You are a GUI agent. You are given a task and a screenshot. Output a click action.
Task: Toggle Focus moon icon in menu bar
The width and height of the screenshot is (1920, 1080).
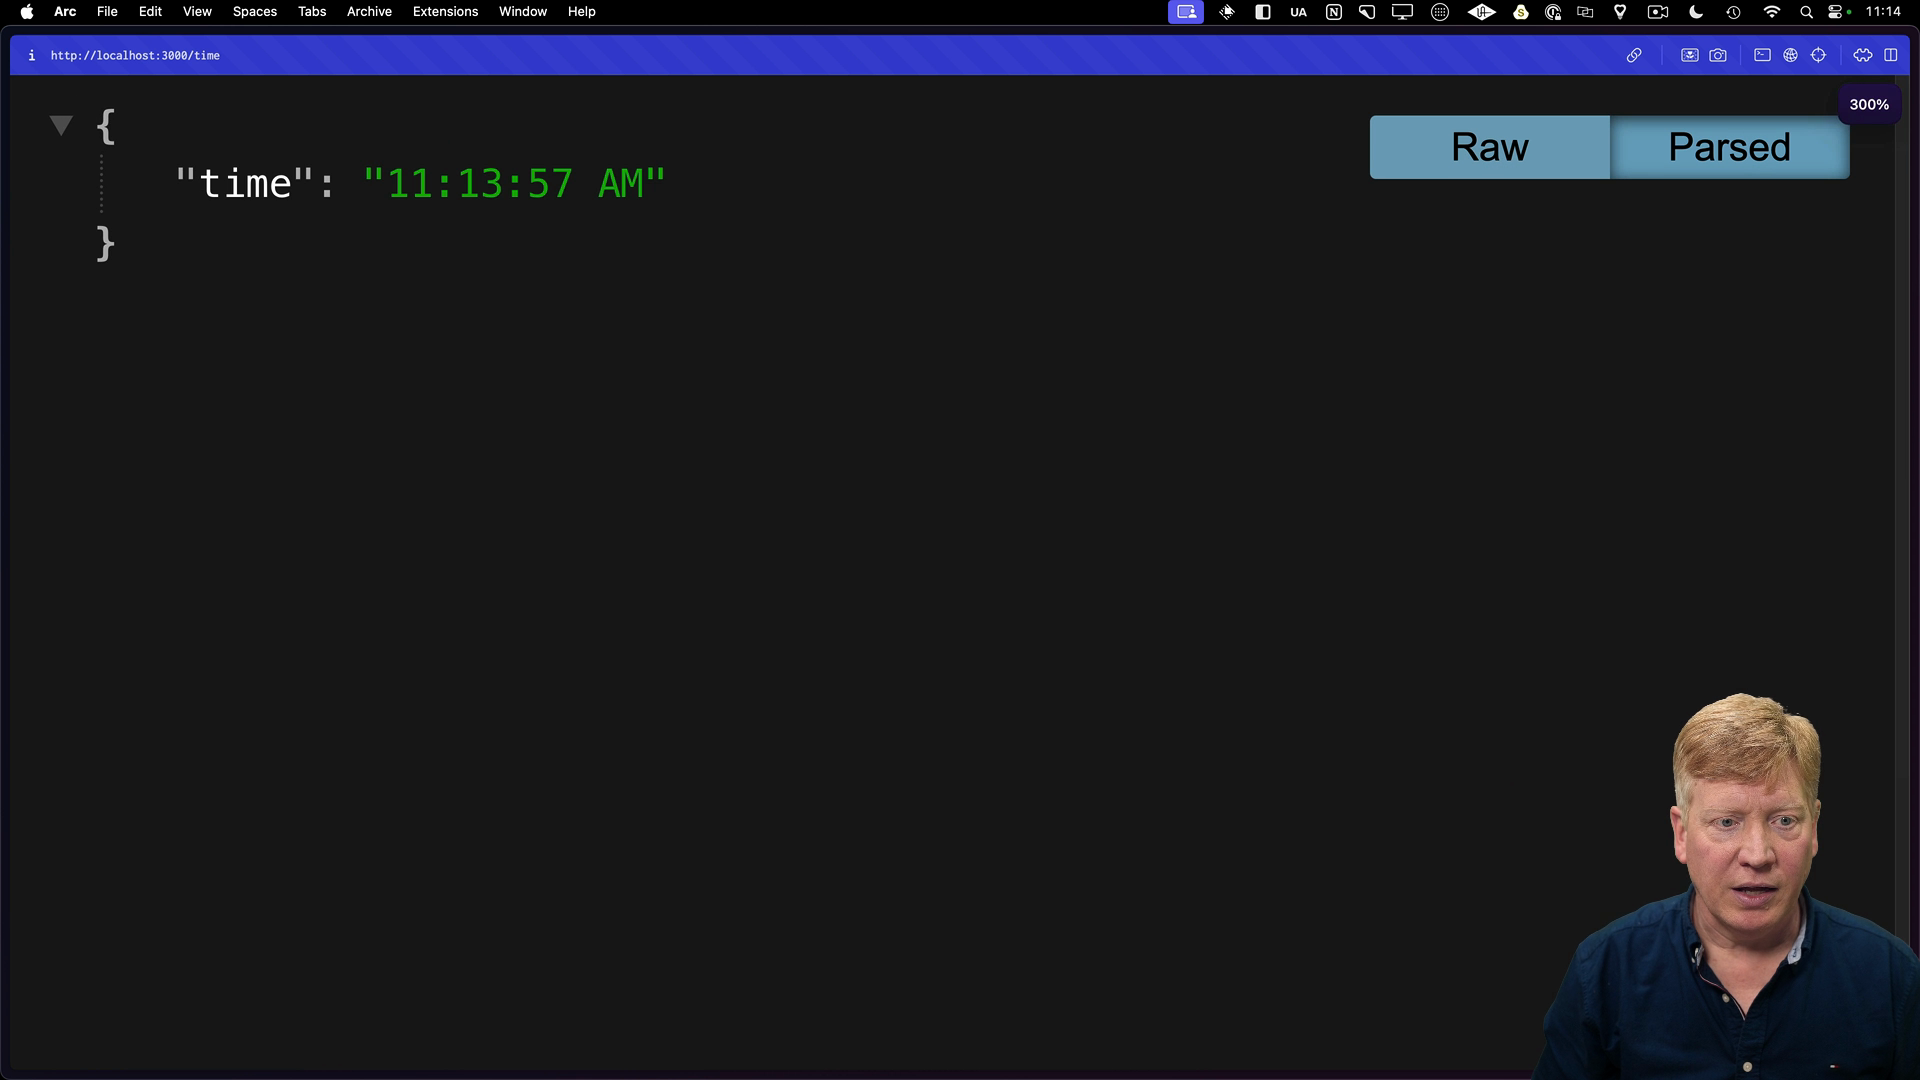click(1696, 12)
